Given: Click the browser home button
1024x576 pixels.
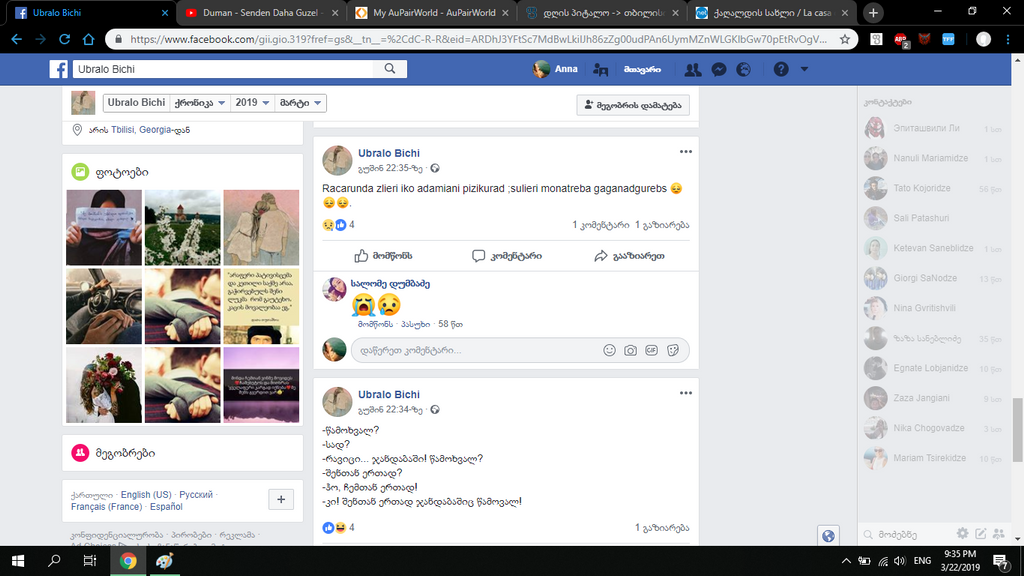Looking at the screenshot, I should pos(89,39).
